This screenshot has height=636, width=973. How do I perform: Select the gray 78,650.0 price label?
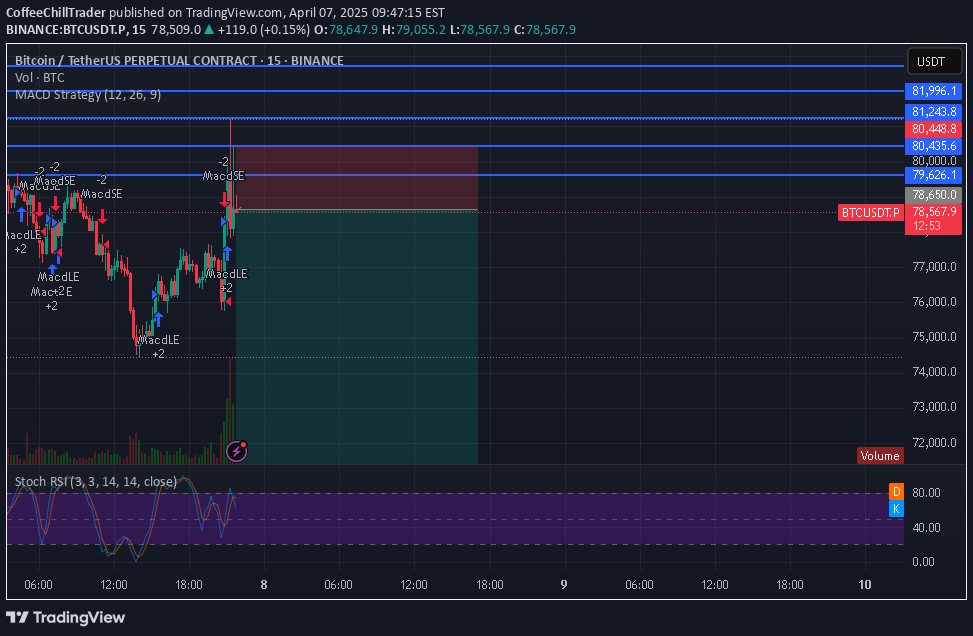(x=933, y=195)
